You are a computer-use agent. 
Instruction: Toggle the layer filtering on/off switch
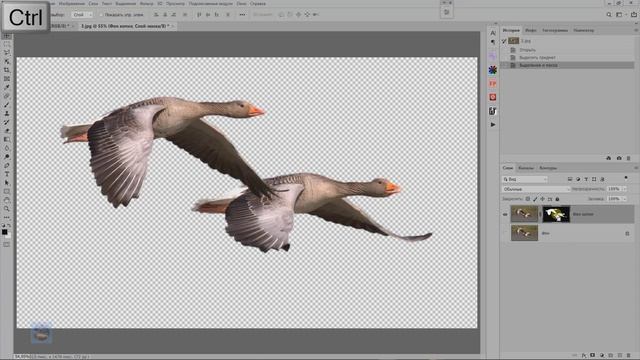pyautogui.click(x=626, y=178)
